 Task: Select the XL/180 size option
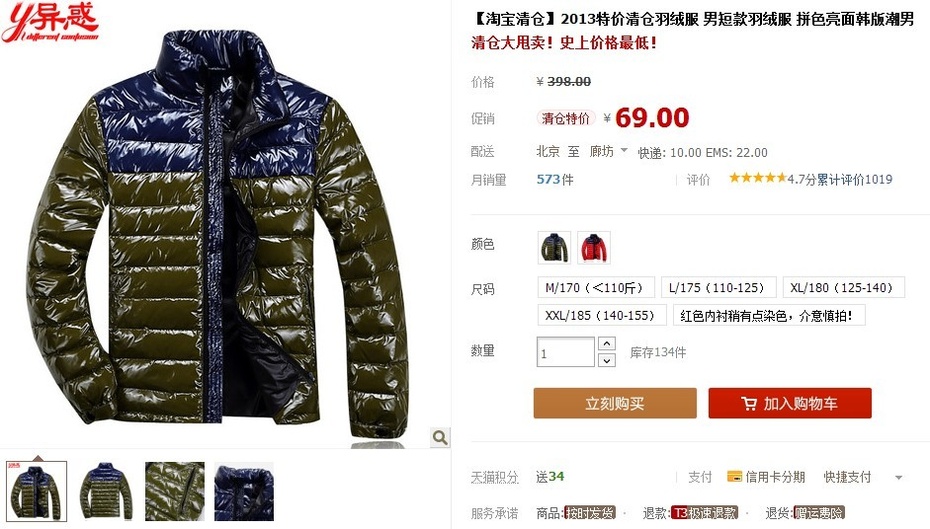tap(843, 288)
